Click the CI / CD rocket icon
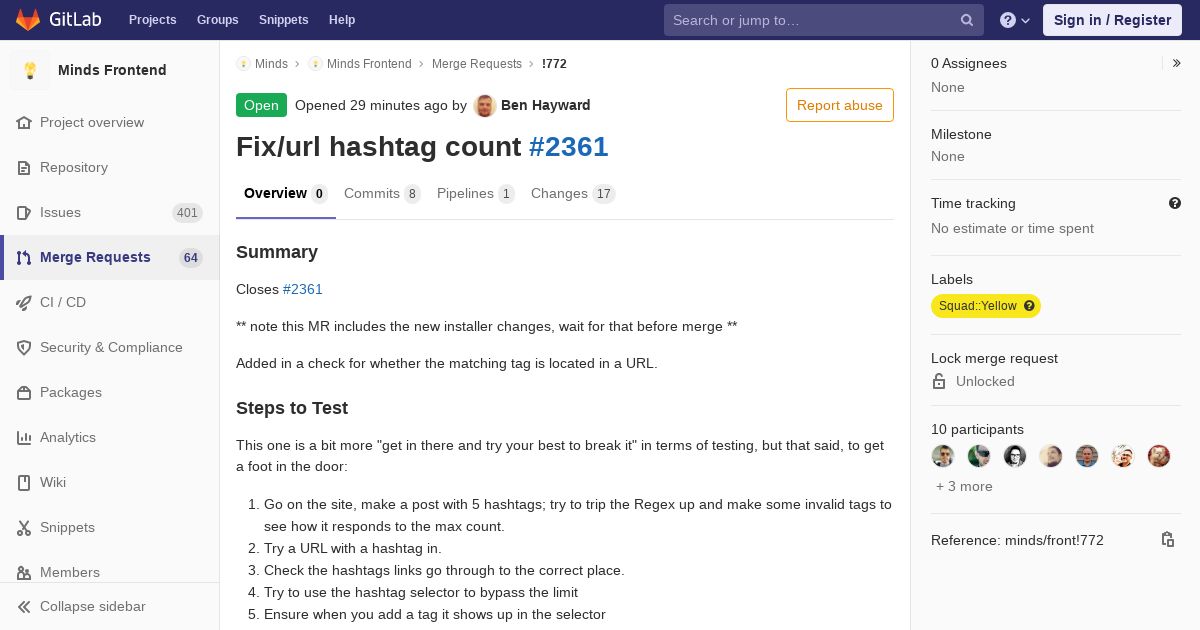1200x630 pixels. tap(24, 302)
